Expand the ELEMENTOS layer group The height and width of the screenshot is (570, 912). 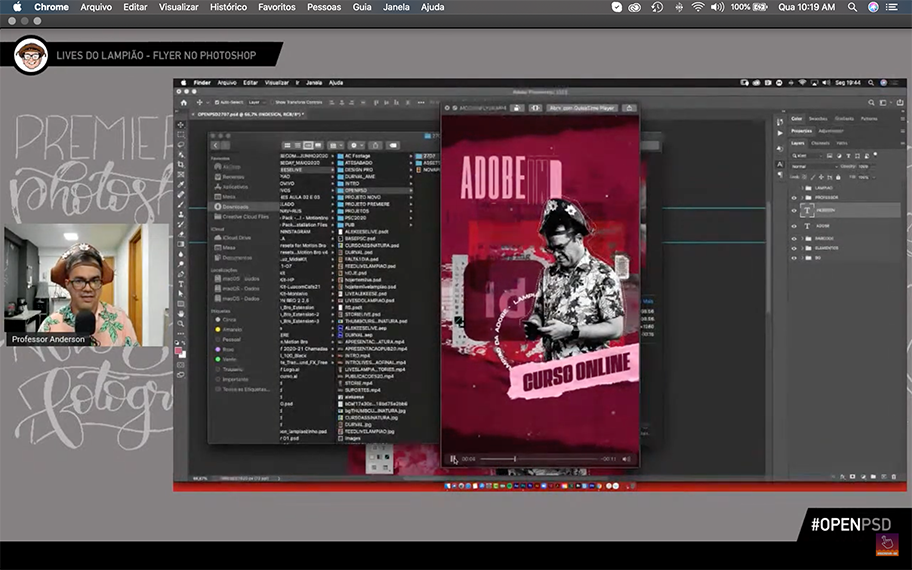(x=802, y=248)
